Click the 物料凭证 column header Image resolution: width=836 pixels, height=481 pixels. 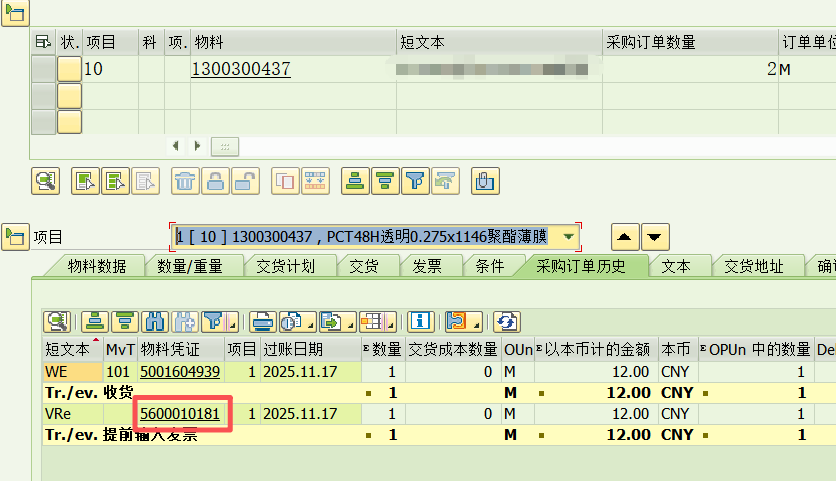click(x=181, y=350)
